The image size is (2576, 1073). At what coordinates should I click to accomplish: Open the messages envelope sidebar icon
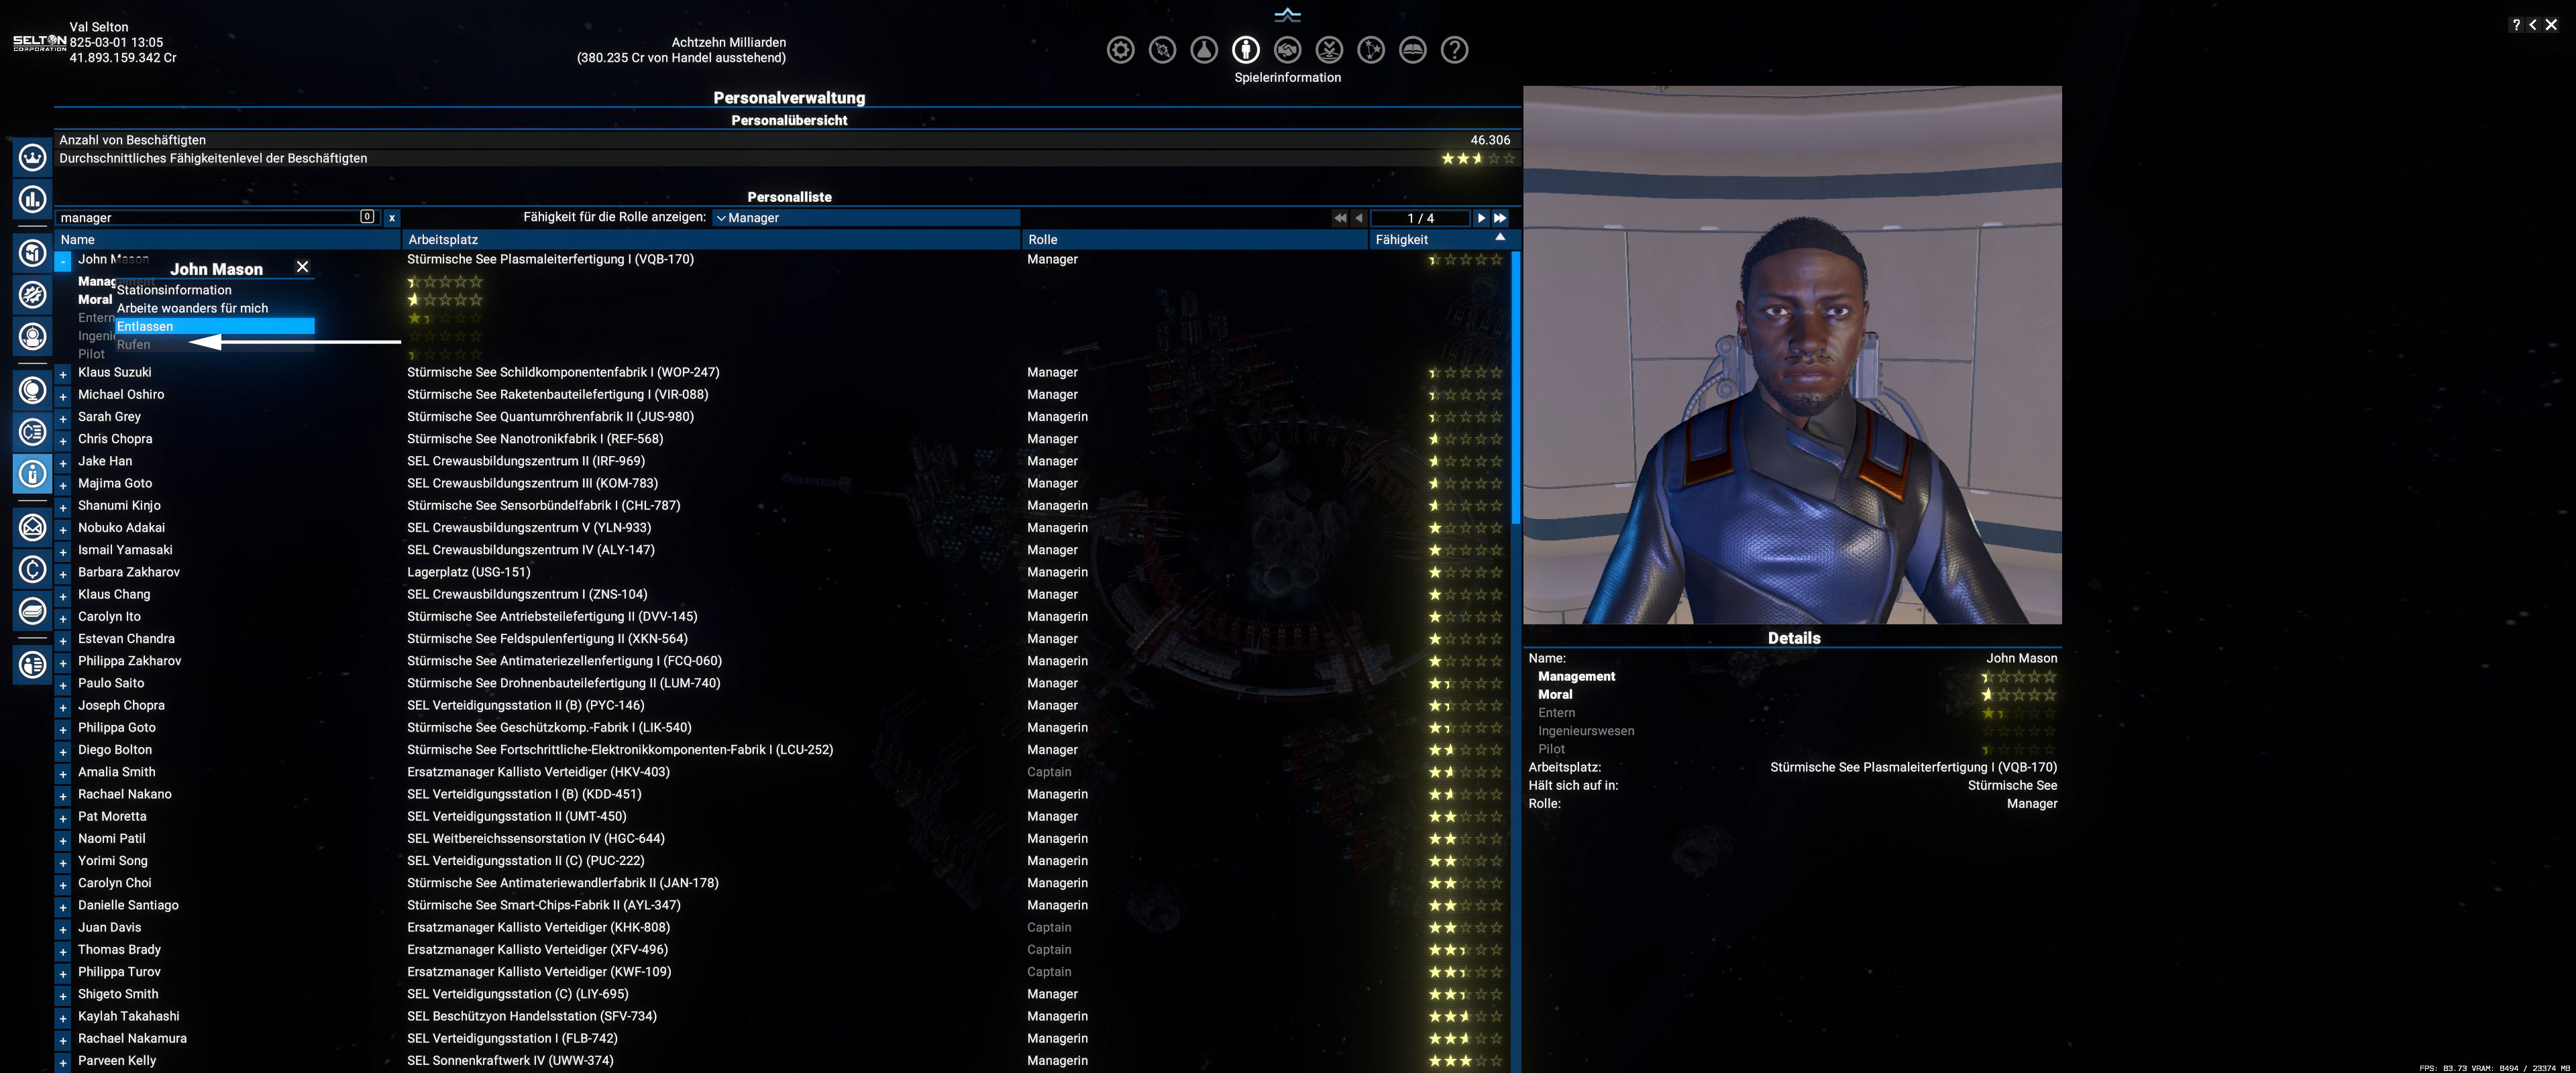click(32, 527)
